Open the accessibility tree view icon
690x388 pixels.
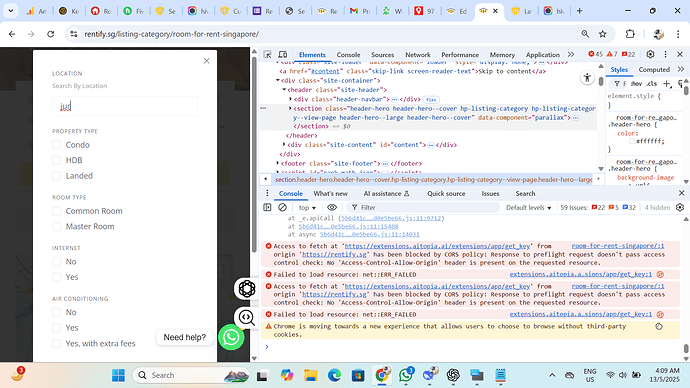[587, 78]
